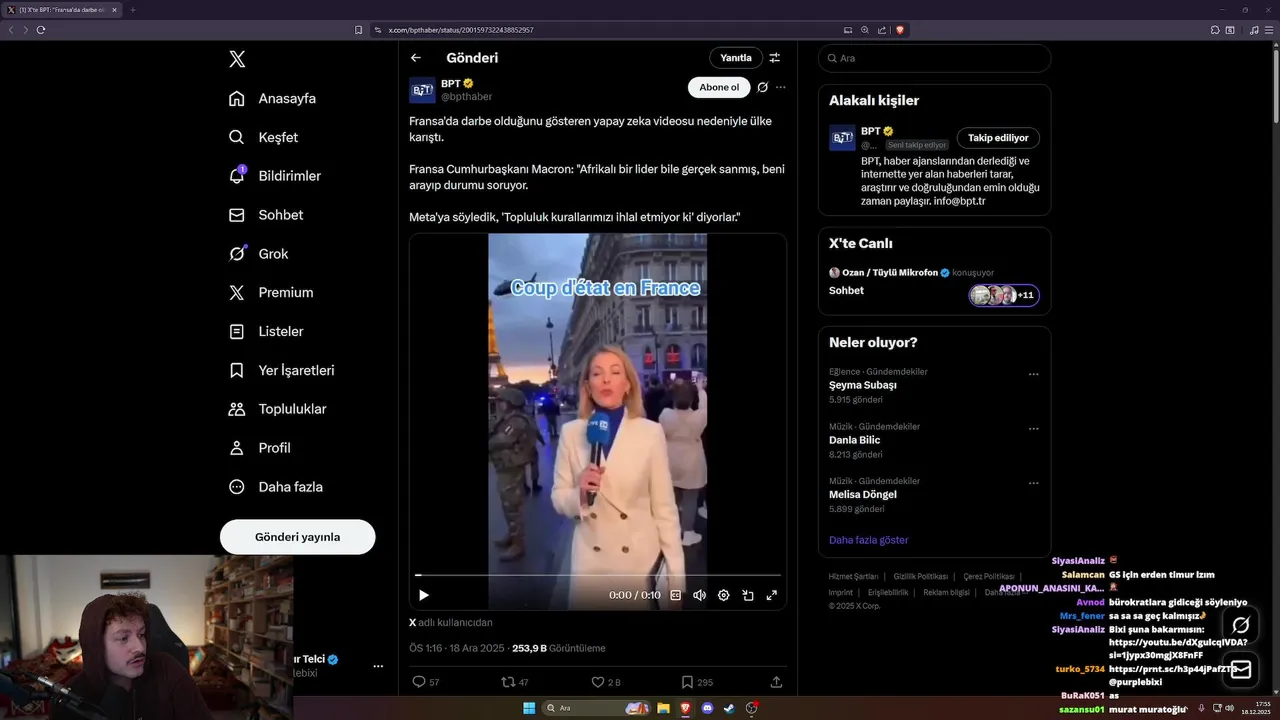Open the Danla Bilic trending topic
The image size is (1280, 720).
coord(855,440)
